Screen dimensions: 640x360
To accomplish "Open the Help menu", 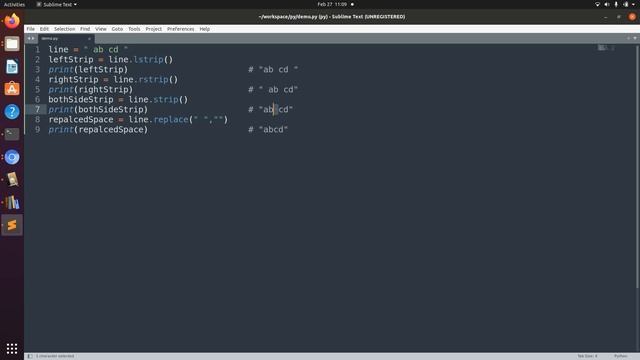I will tap(204, 29).
